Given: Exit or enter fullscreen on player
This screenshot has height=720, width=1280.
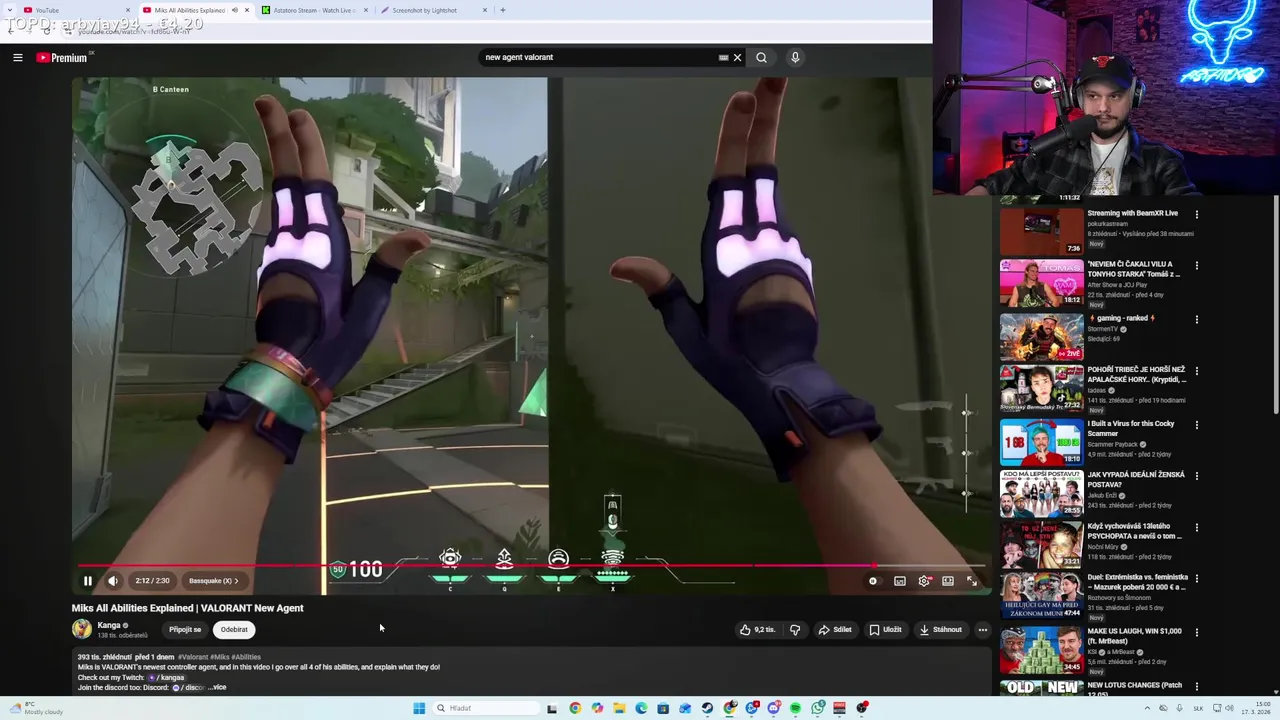Looking at the screenshot, I should click(971, 581).
